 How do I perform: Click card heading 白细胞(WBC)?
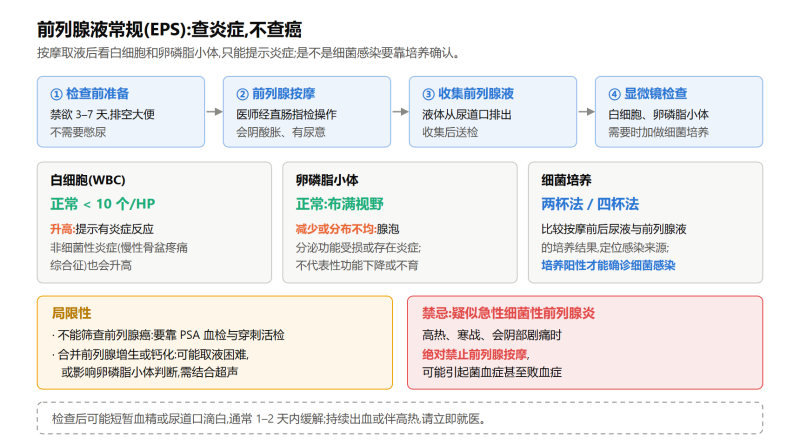click(x=88, y=180)
